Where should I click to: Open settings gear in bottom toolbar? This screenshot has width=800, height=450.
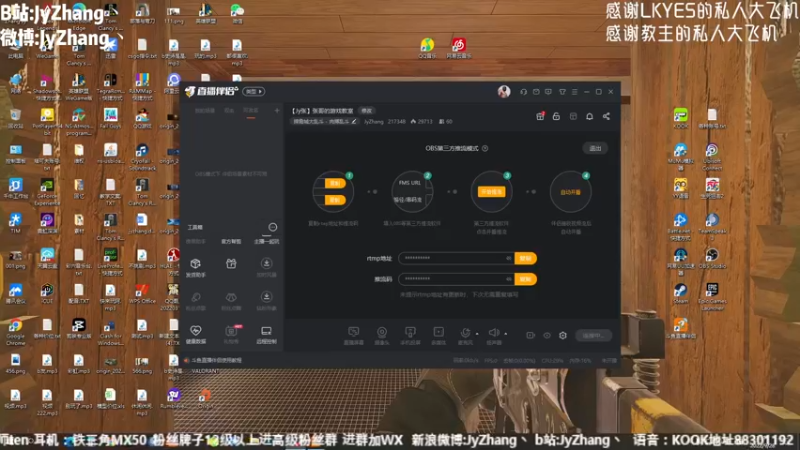click(563, 335)
